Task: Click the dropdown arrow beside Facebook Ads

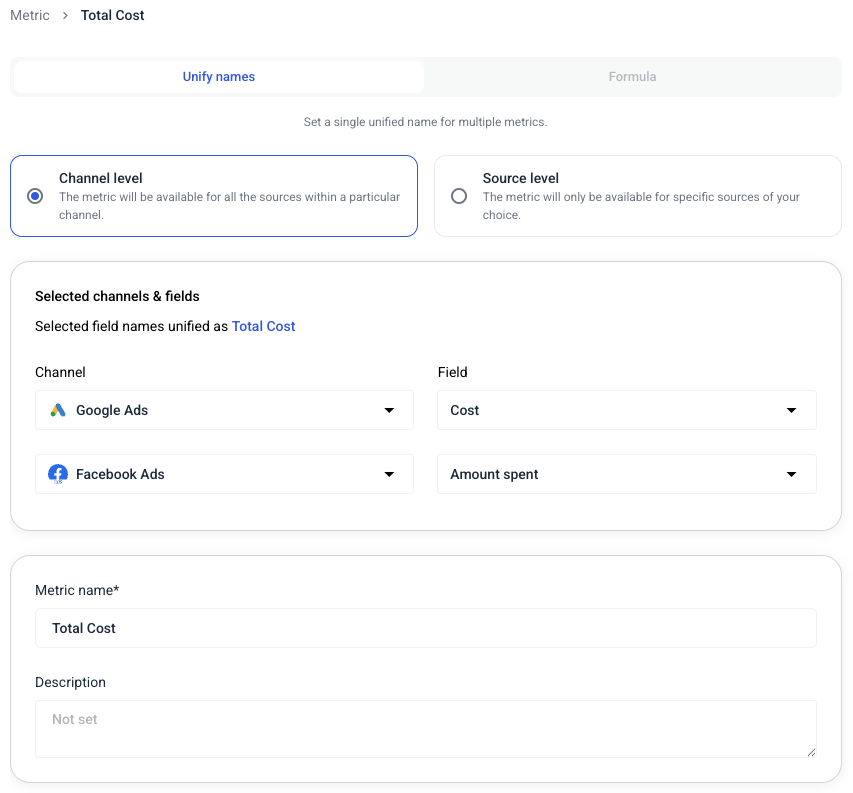Action: click(389, 474)
